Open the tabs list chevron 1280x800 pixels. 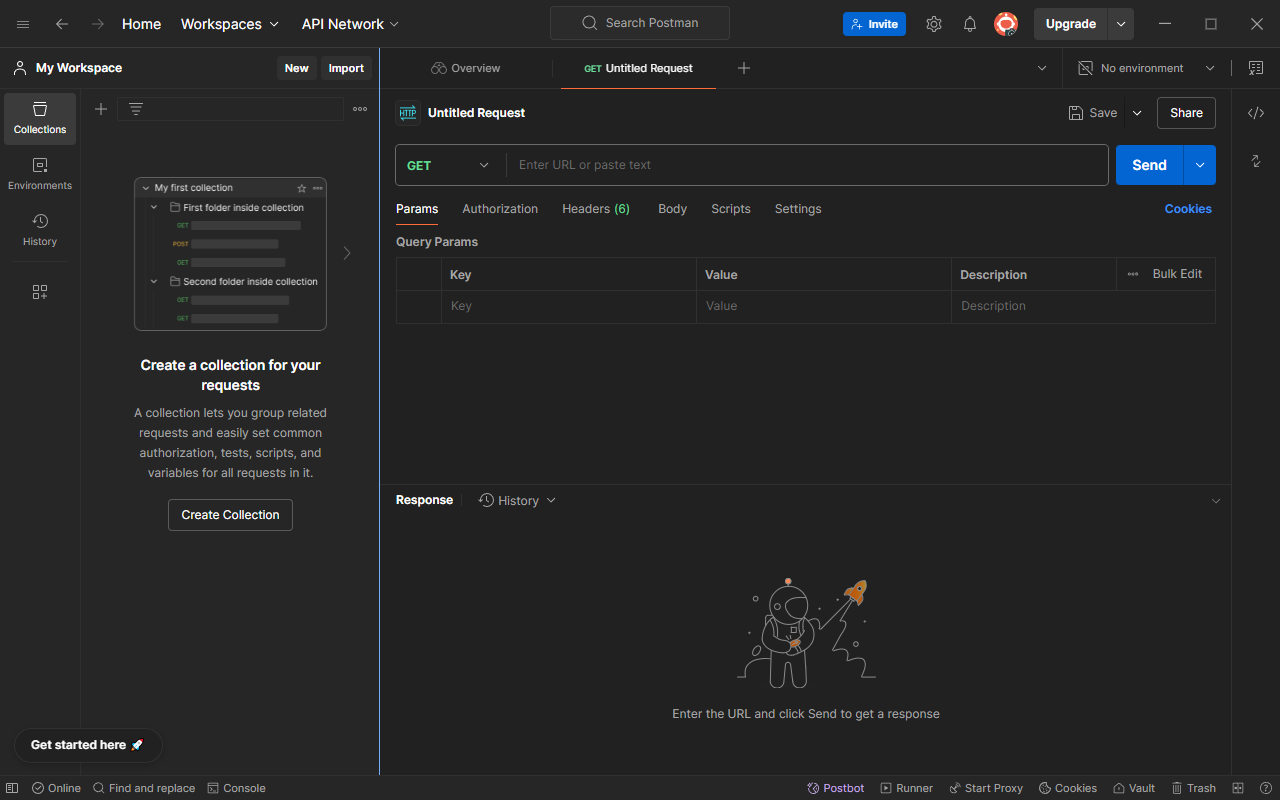tap(1042, 68)
